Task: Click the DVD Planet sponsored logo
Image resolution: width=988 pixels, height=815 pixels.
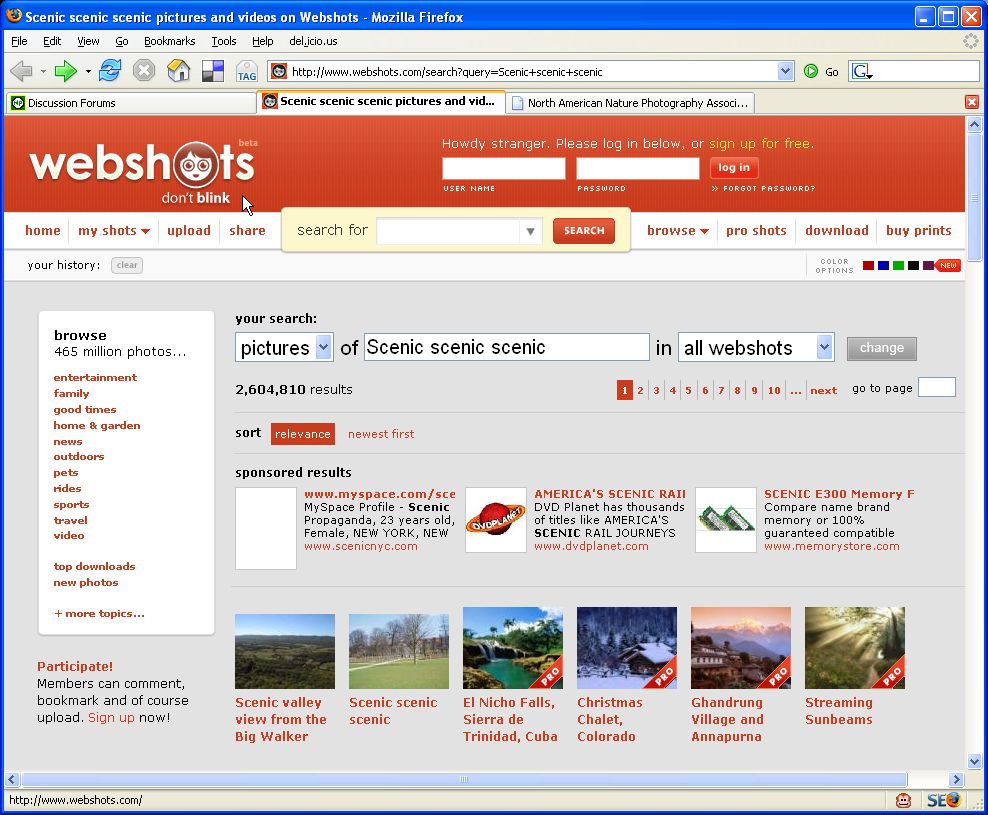Action: coord(496,520)
